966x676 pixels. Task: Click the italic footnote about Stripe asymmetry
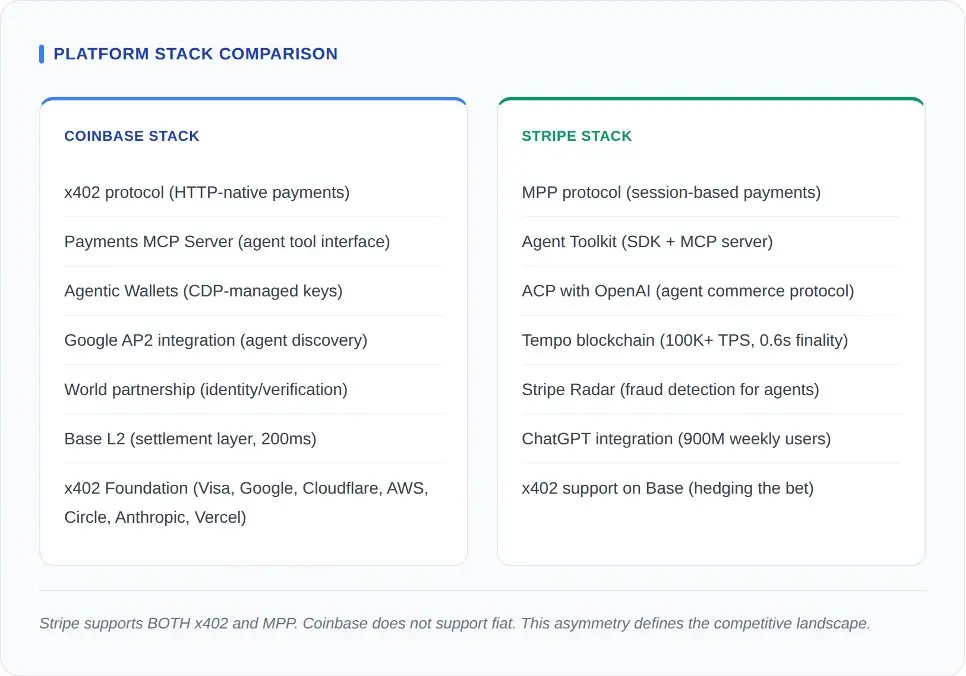455,623
